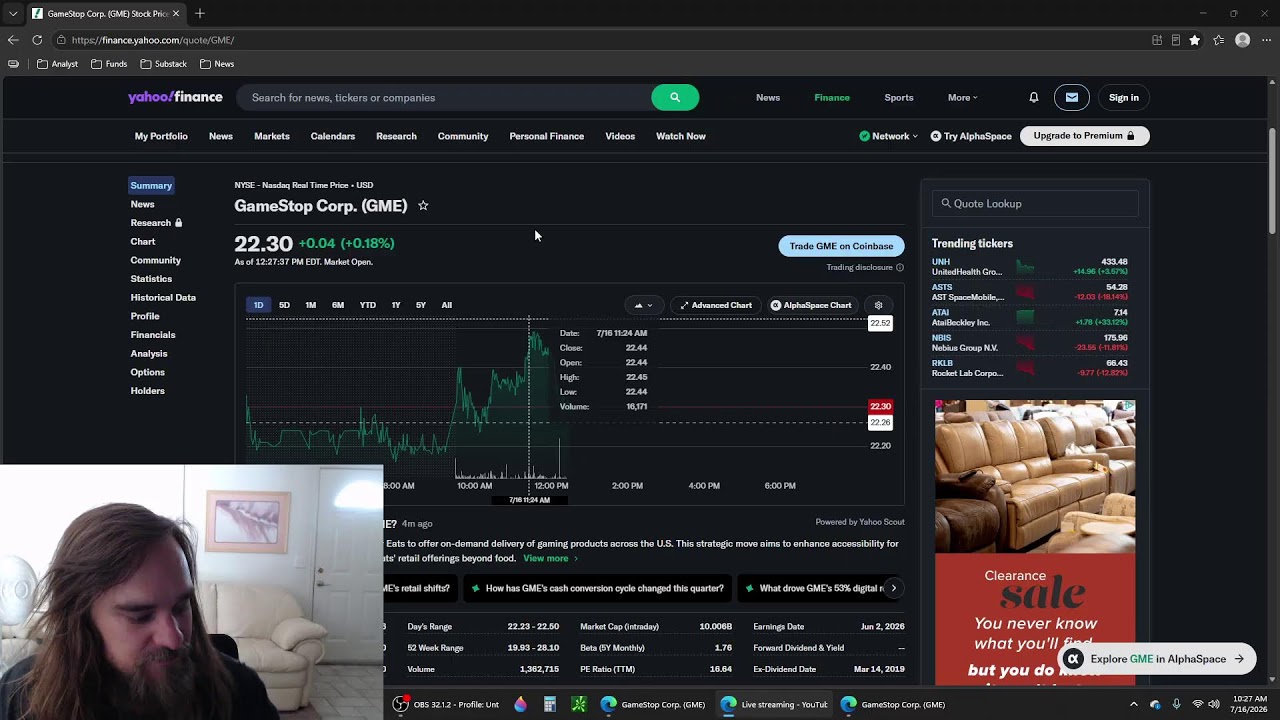Click the news and tickers search field
This screenshot has height=720, width=1280.
(x=444, y=97)
